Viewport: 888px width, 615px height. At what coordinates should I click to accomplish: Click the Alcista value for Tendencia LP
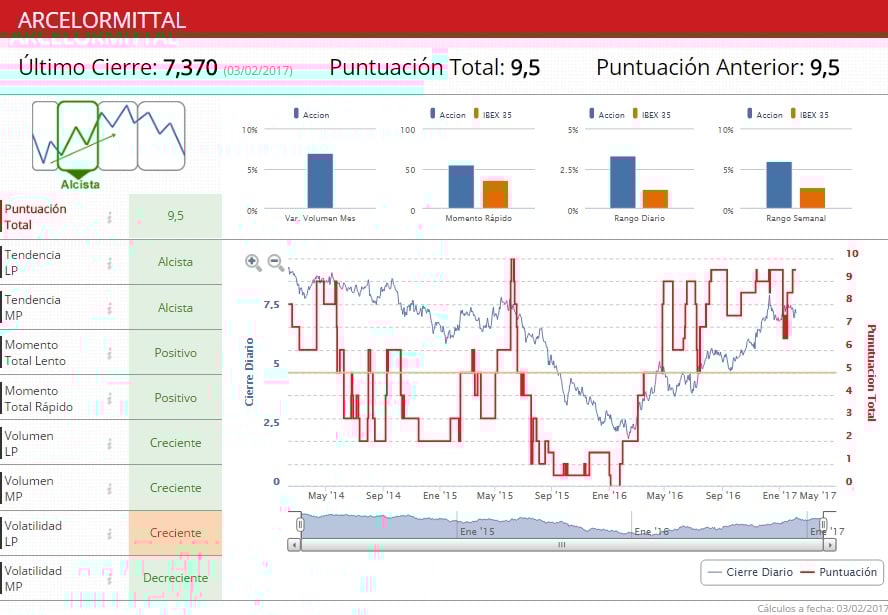click(176, 262)
